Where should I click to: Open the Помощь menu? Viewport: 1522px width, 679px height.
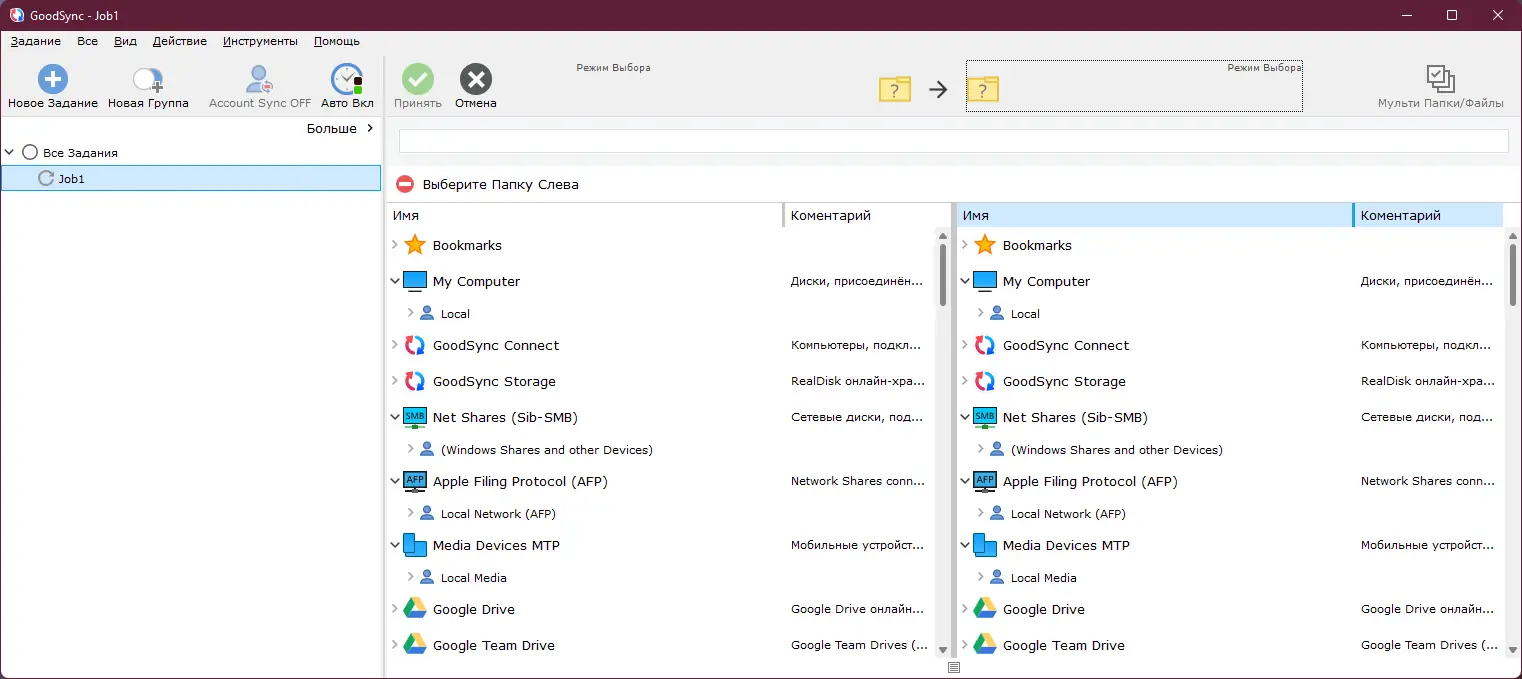[337, 41]
